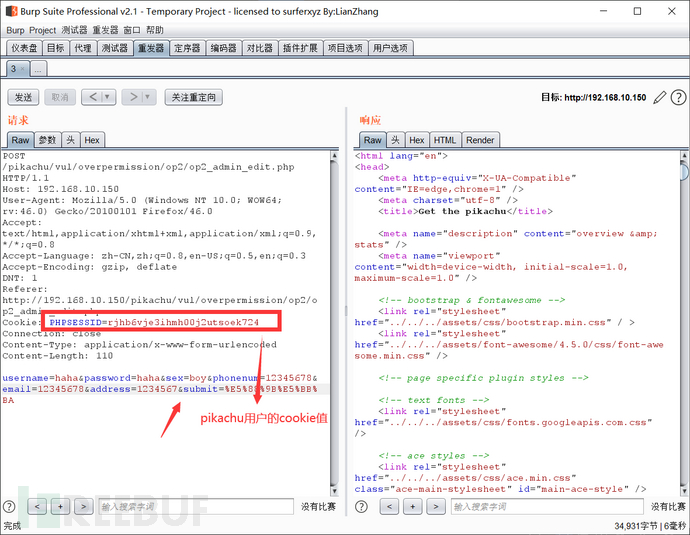
Task: Select request Raw tab
Action: pyautogui.click(x=20, y=140)
